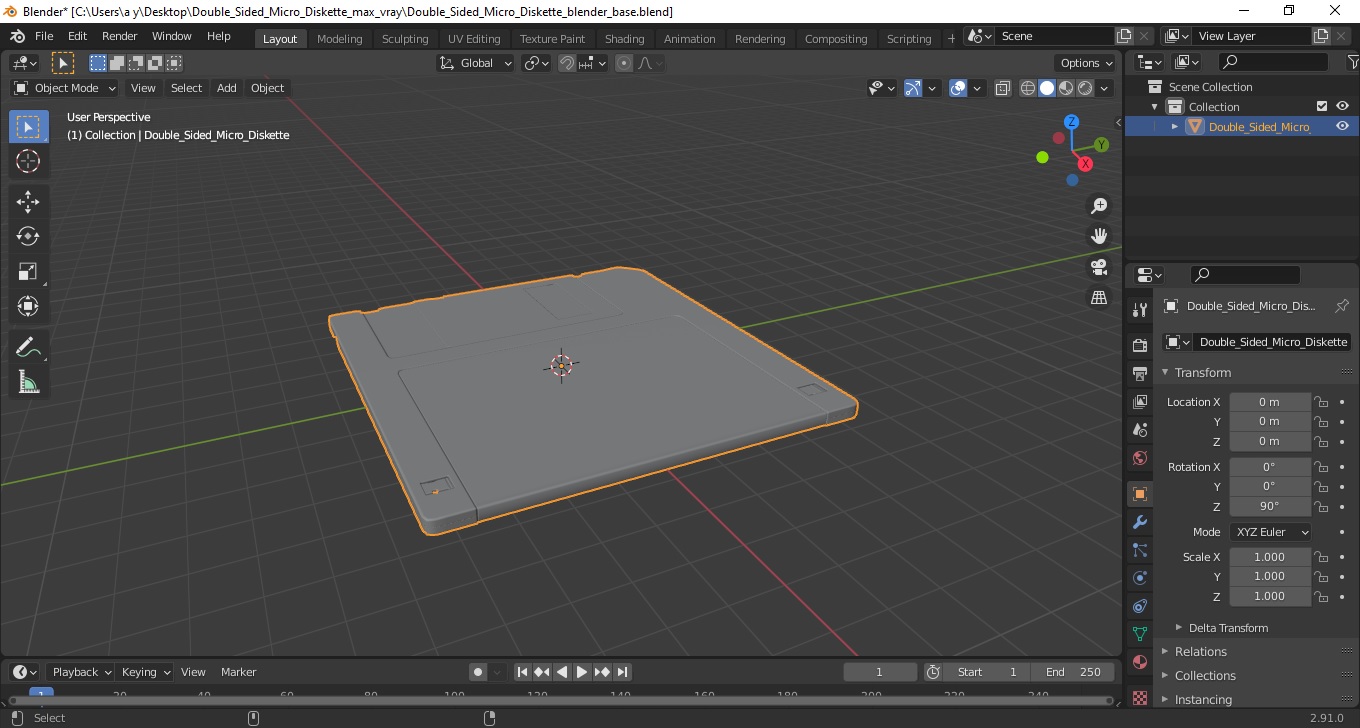Expand the Relations panel
Image resolution: width=1360 pixels, height=728 pixels.
tap(1200, 652)
